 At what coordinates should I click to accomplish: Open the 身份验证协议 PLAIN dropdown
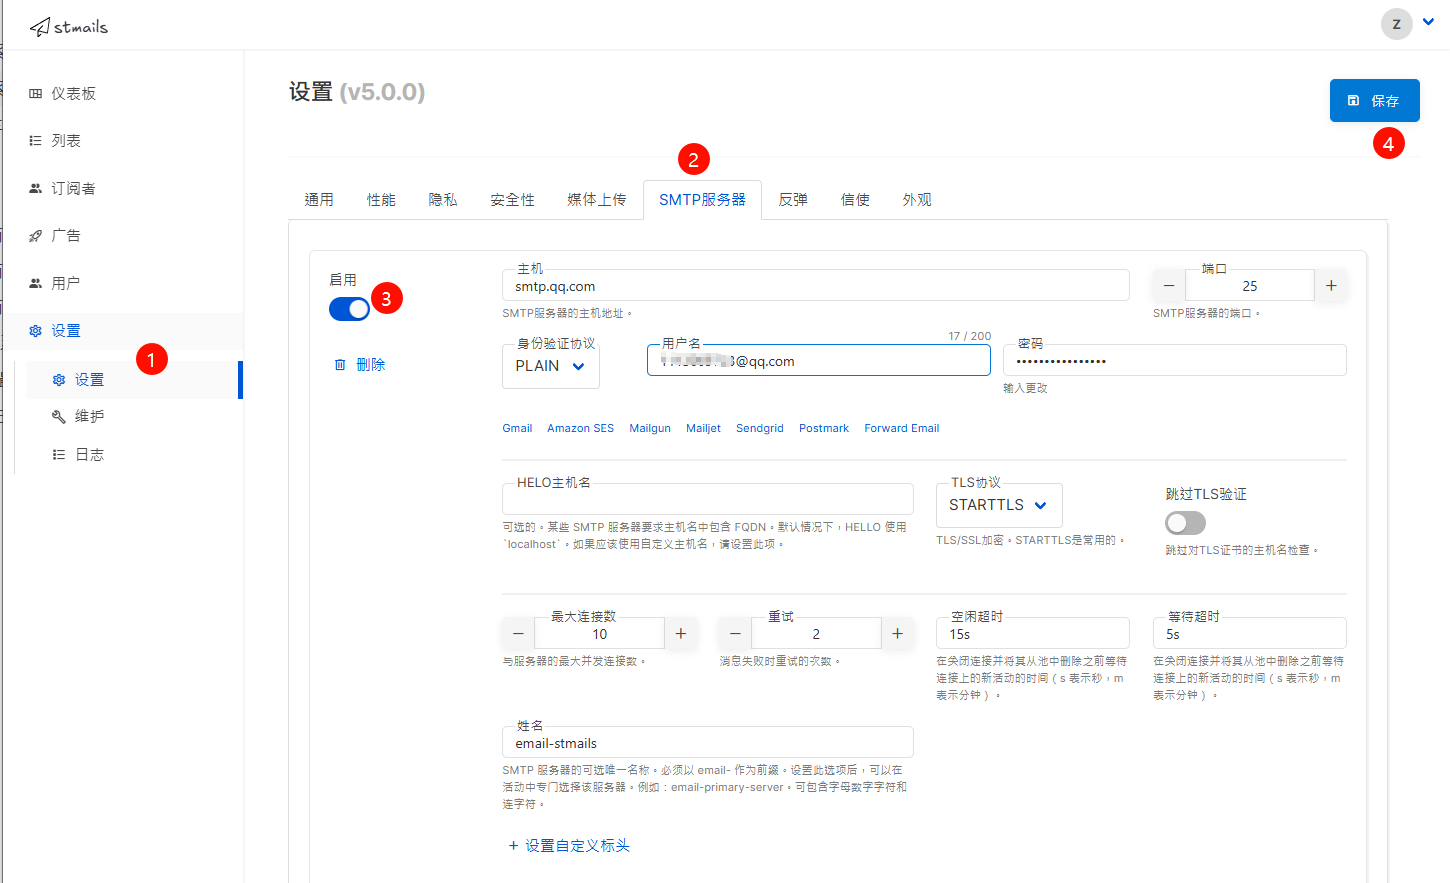point(550,366)
